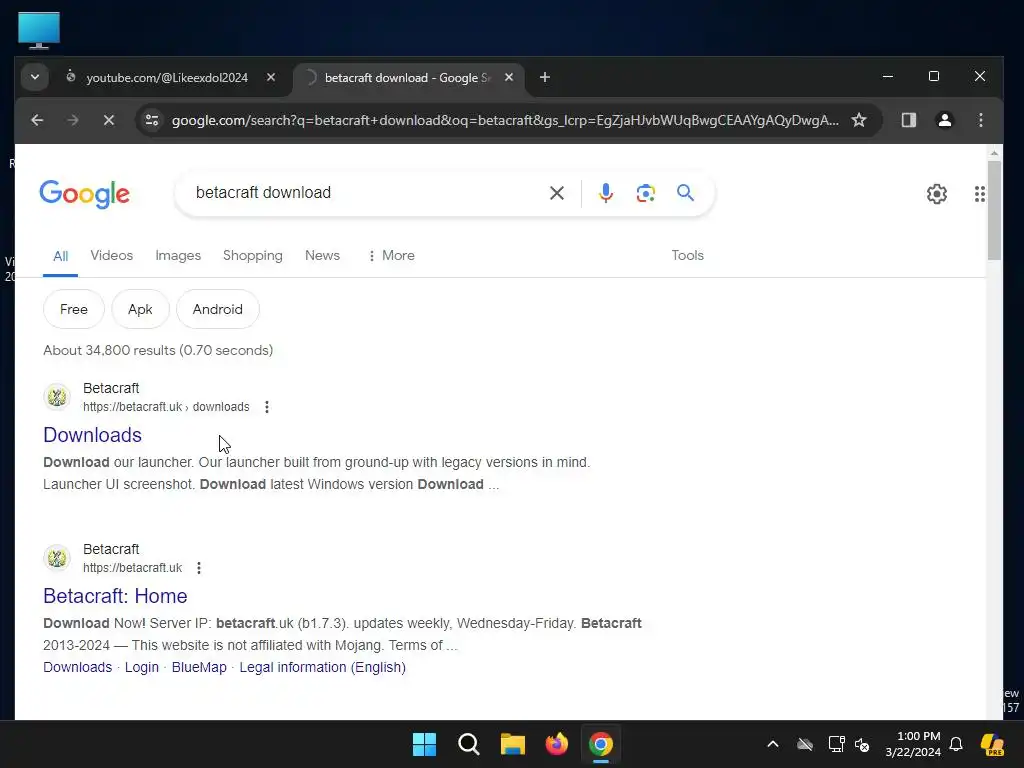The height and width of the screenshot is (768, 1024).
Task: Open Google quick settings gear
Action: tap(936, 194)
